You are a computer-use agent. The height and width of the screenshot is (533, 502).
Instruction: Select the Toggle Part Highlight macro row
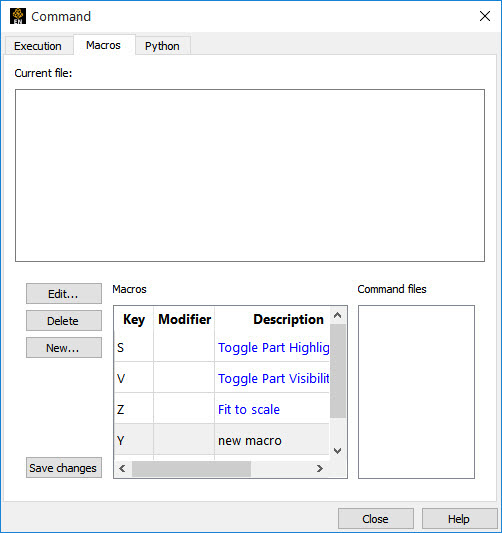(x=222, y=347)
